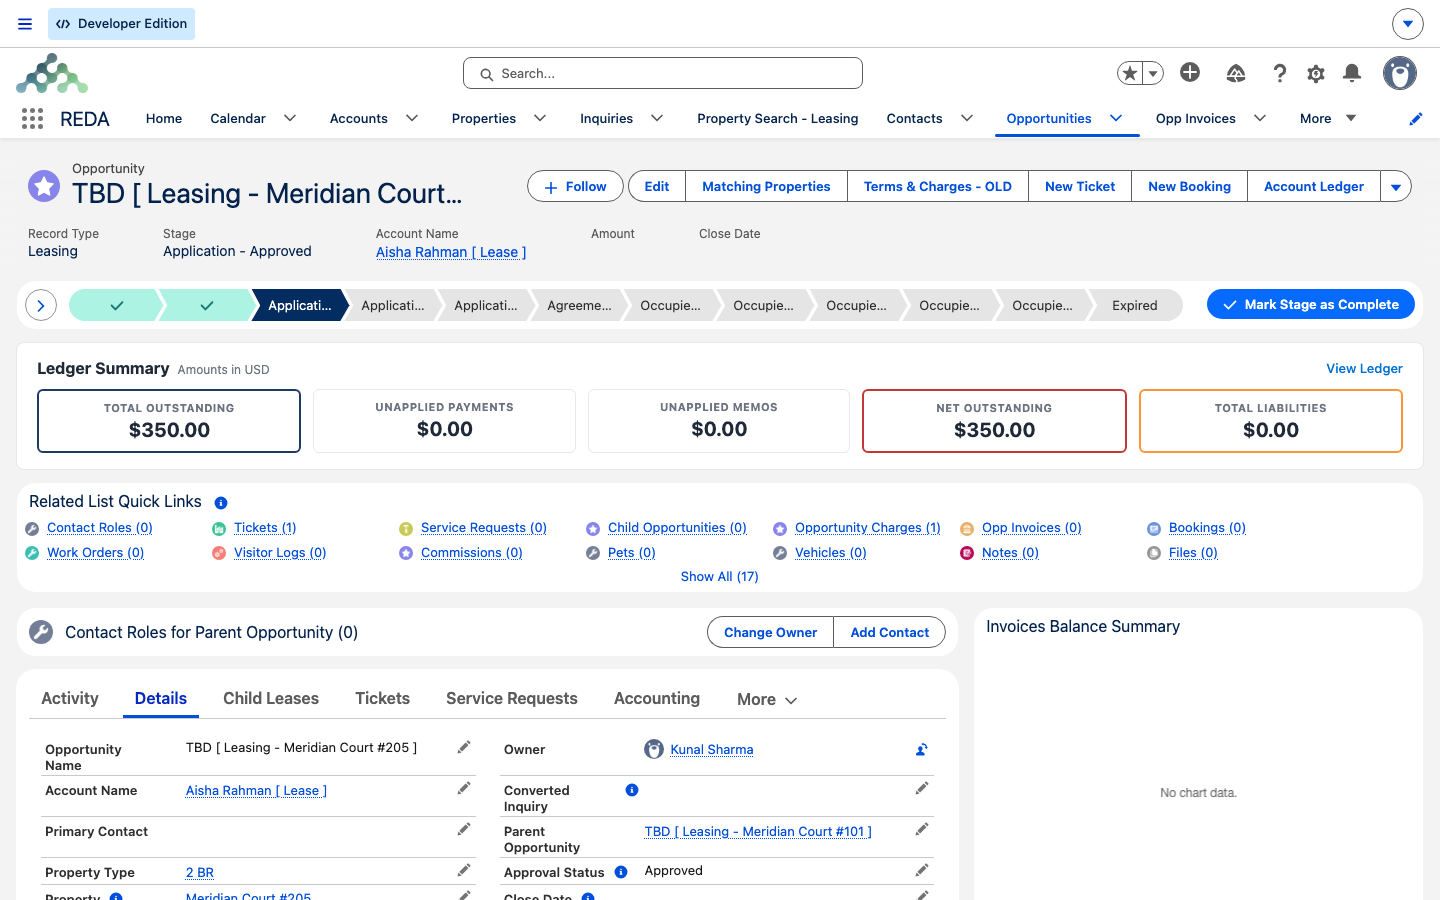Open the user profile avatar
1440x900 pixels.
click(x=1400, y=73)
